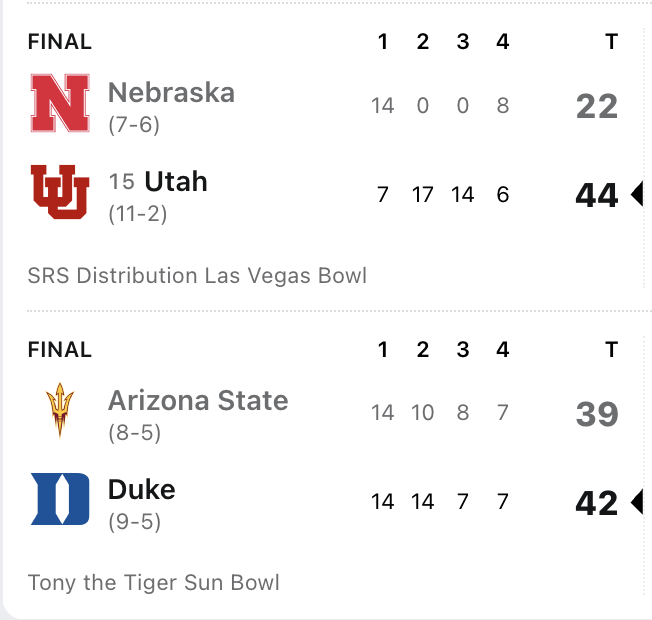
Task: Click the Nebraska team logo
Action: pyautogui.click(x=60, y=104)
